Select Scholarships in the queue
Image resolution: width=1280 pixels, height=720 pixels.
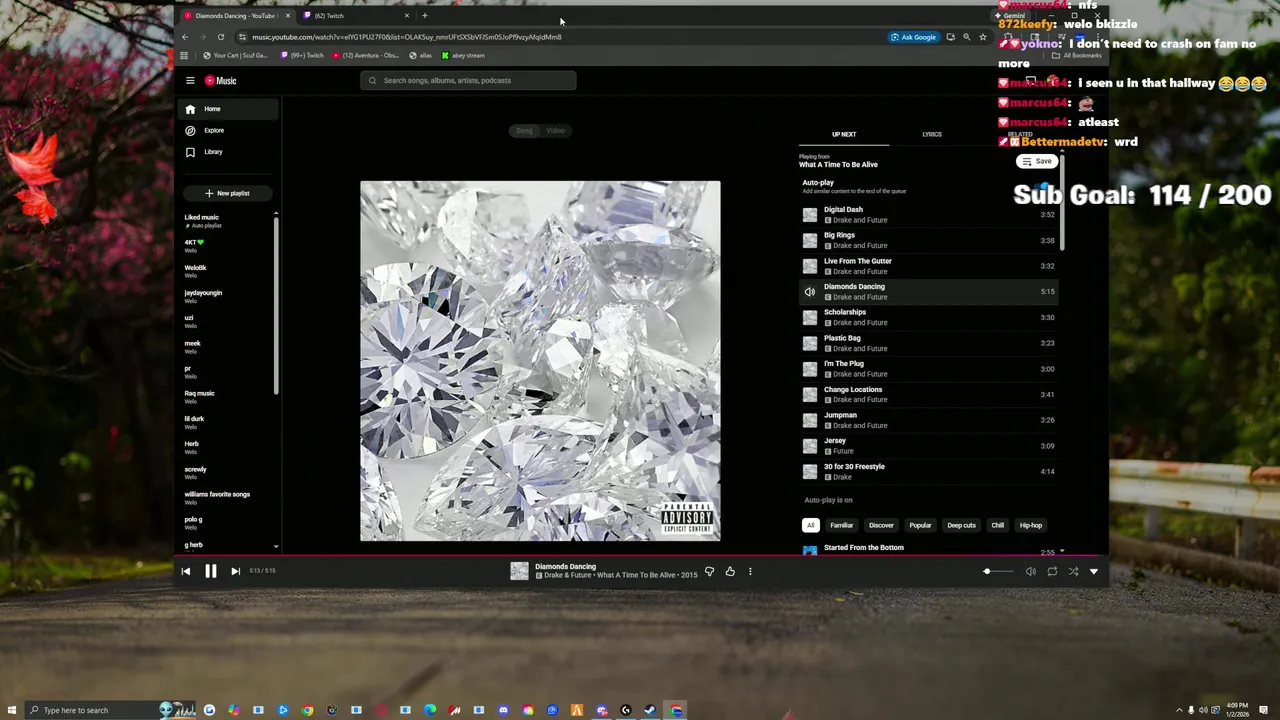[929, 317]
